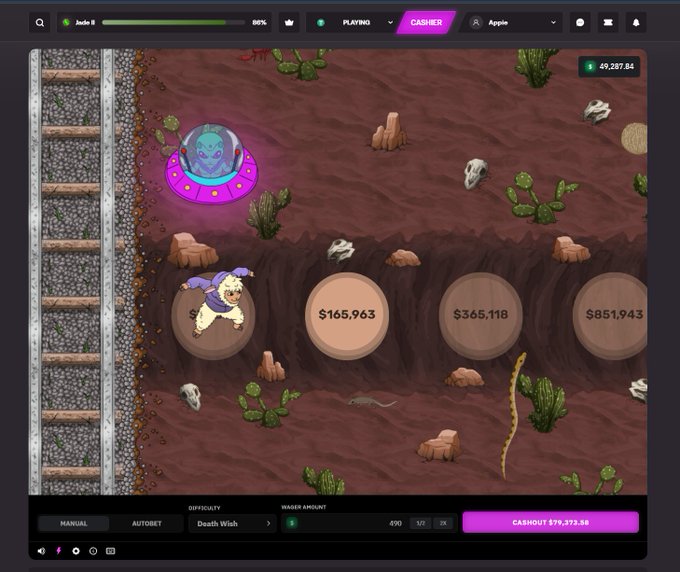Viewport: 680px width, 572px height.
Task: Click the difficulty chevron arrow
Action: click(268, 523)
